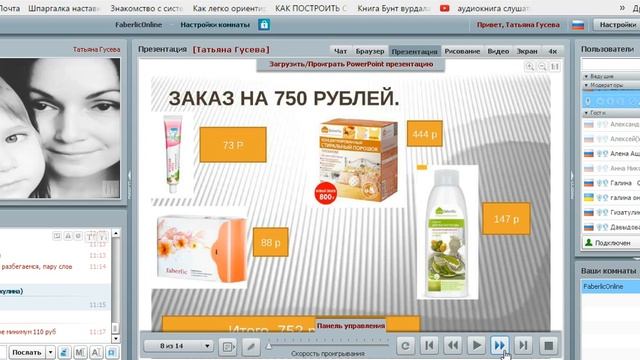The image size is (640, 360).
Task: Open the Послать button dropdown arrow
Action: pyautogui.click(x=50, y=352)
